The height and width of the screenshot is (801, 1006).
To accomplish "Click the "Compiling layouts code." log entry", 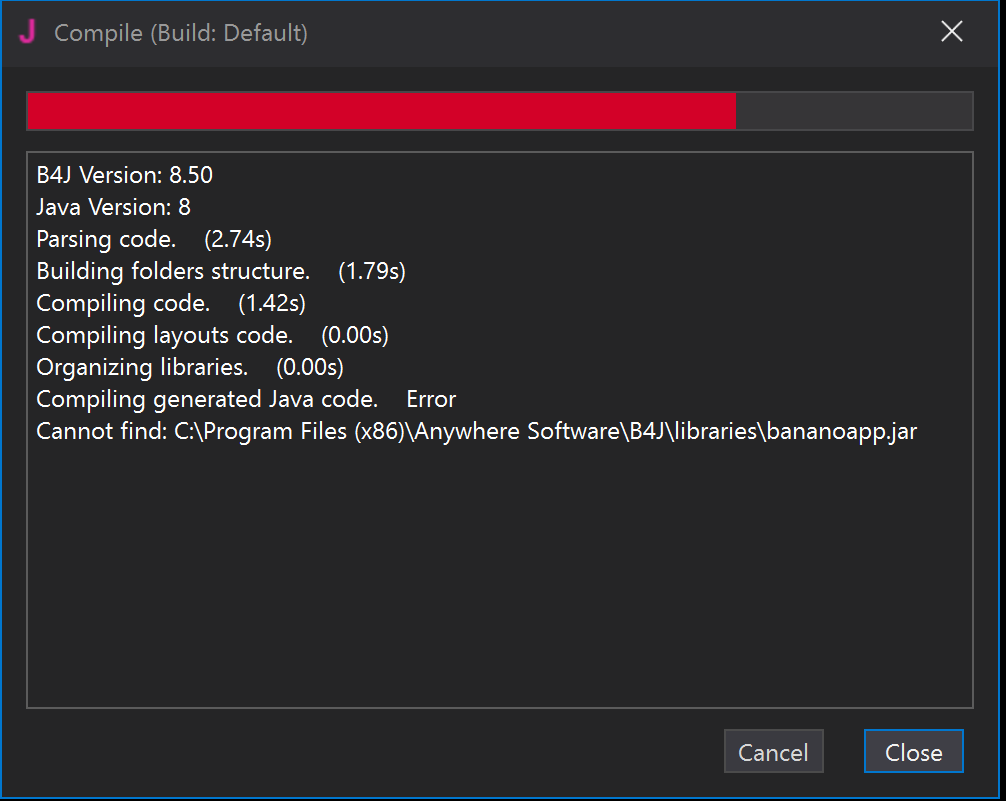I will [x=164, y=335].
